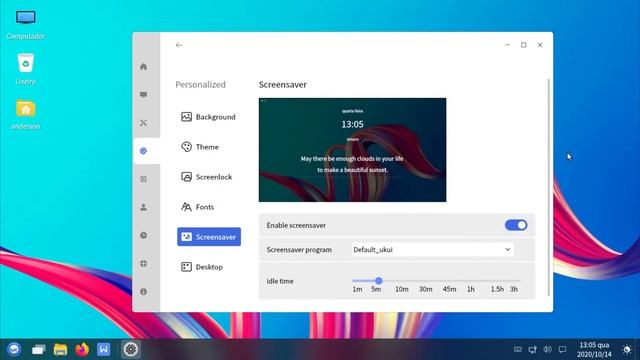Set idle time to 30m
640x360 pixels.
(426, 289)
